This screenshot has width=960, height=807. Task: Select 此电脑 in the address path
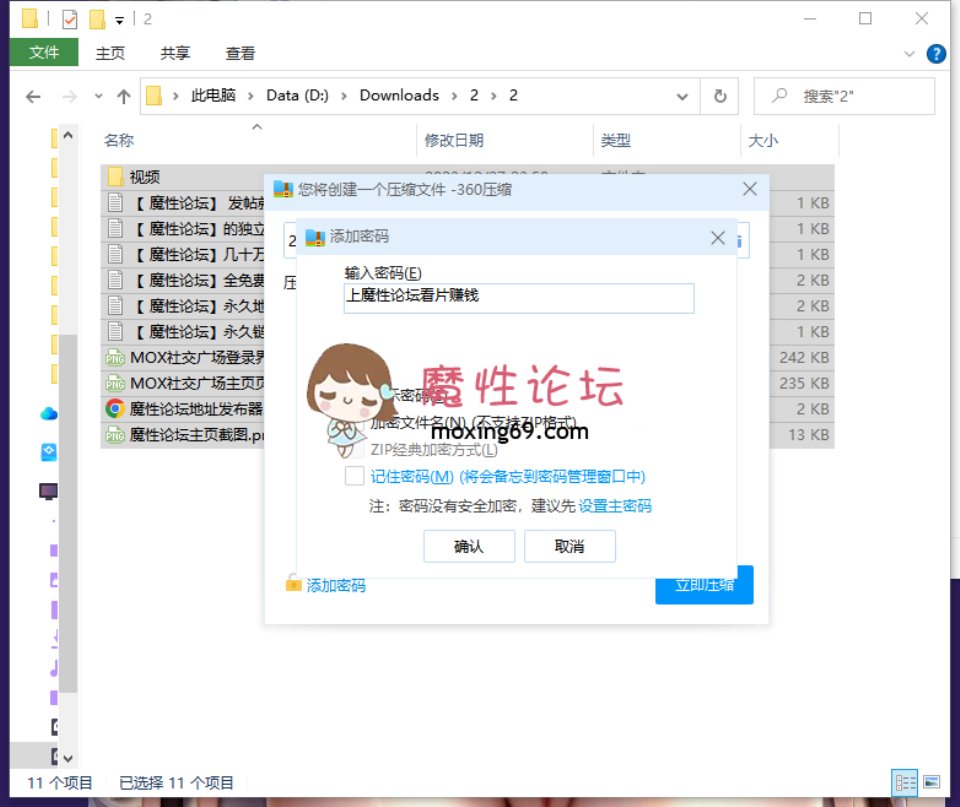click(213, 96)
